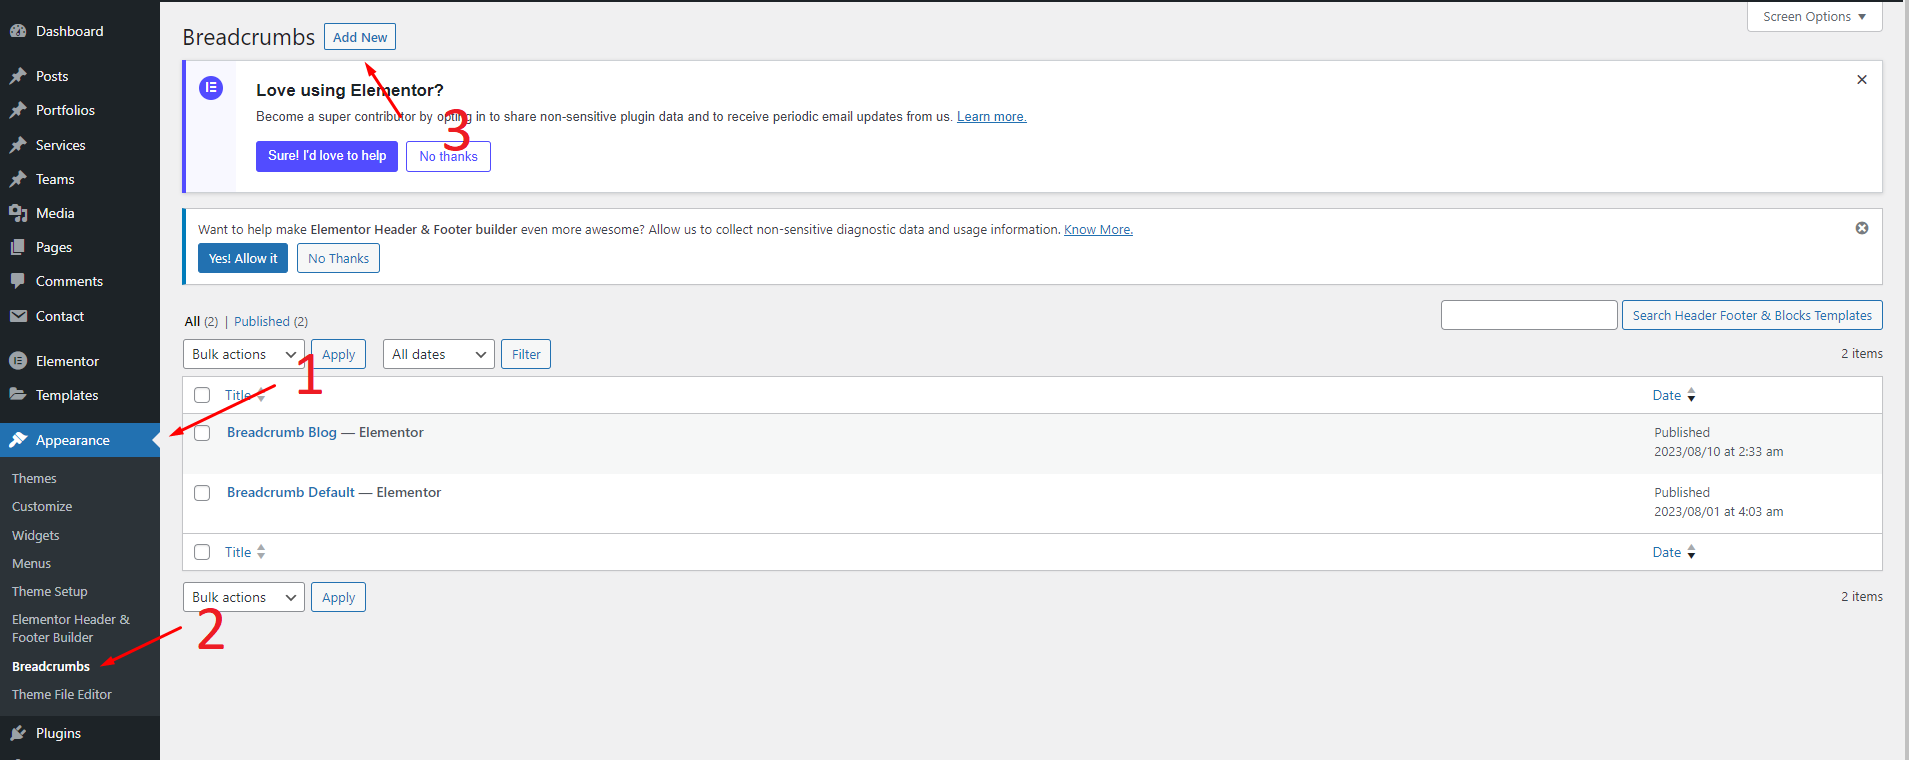Click the Plugins plug icon in sidebar
This screenshot has height=760, width=1909.
click(18, 733)
